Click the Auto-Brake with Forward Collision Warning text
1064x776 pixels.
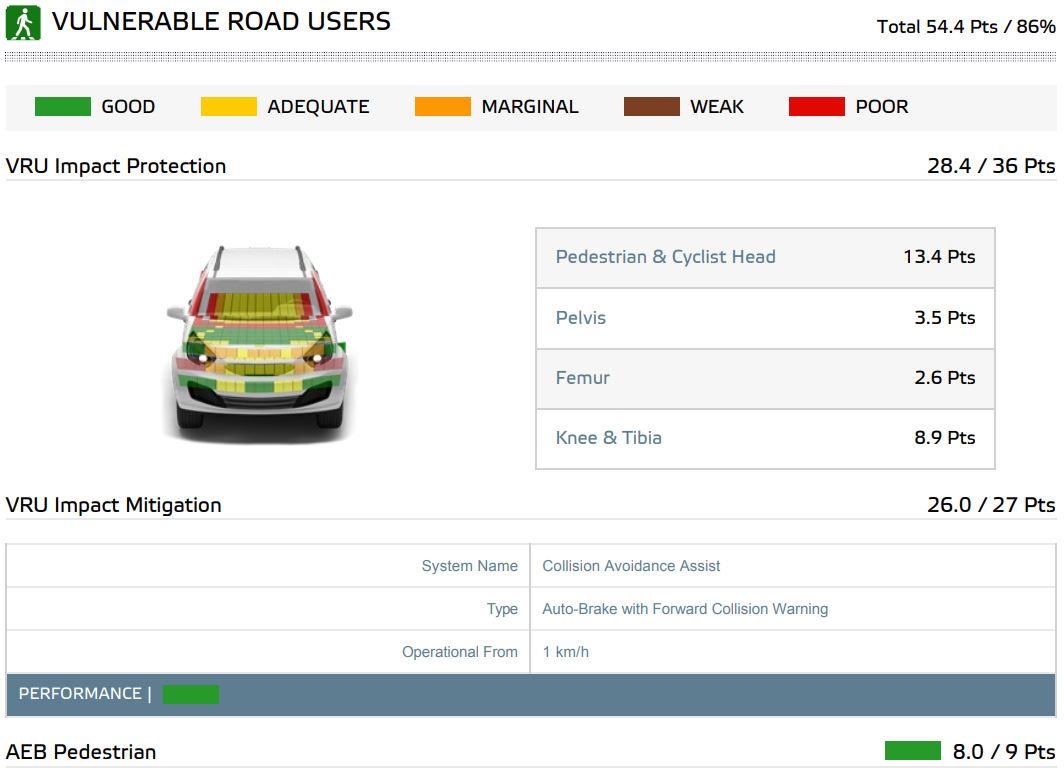(x=685, y=609)
